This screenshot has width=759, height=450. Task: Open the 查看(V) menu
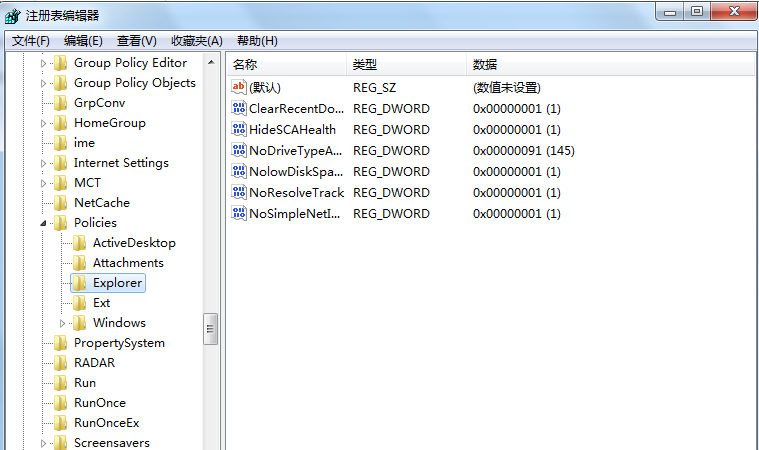(x=137, y=41)
